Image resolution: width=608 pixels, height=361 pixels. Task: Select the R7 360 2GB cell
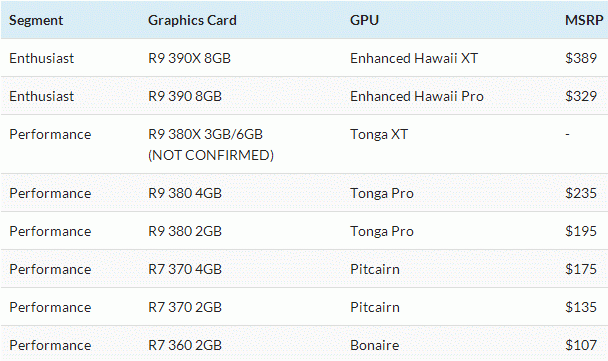(x=185, y=345)
